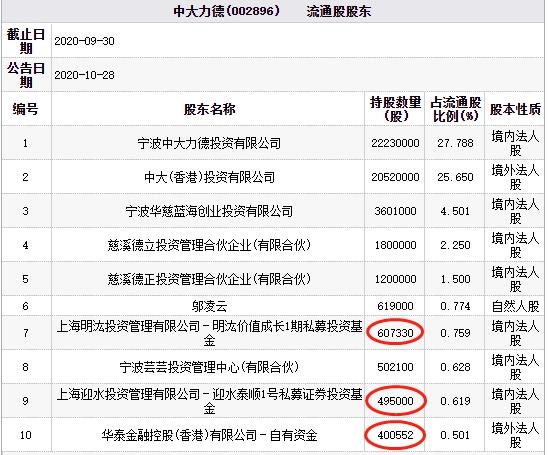Select shareholder 宁波中大力德投资有限公司
This screenshot has height=455, width=548.
(x=209, y=143)
